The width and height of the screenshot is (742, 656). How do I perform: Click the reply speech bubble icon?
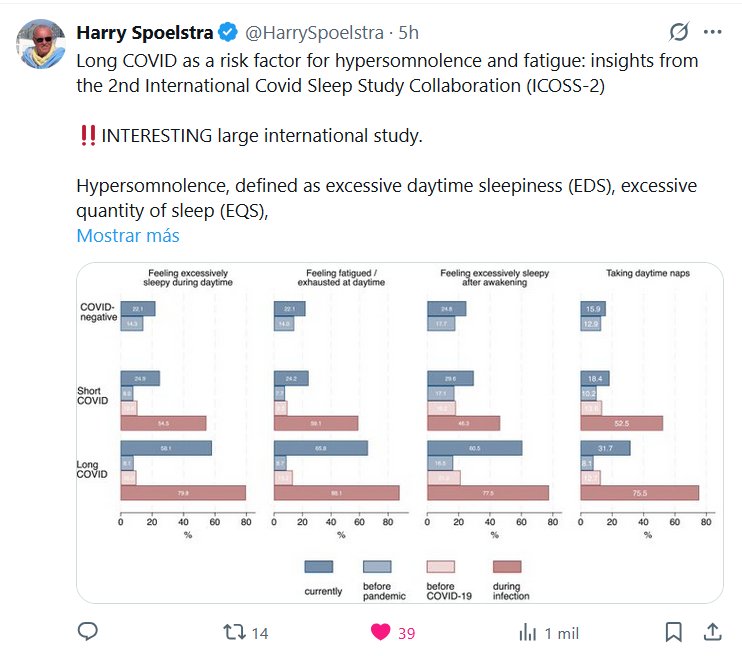[x=88, y=632]
